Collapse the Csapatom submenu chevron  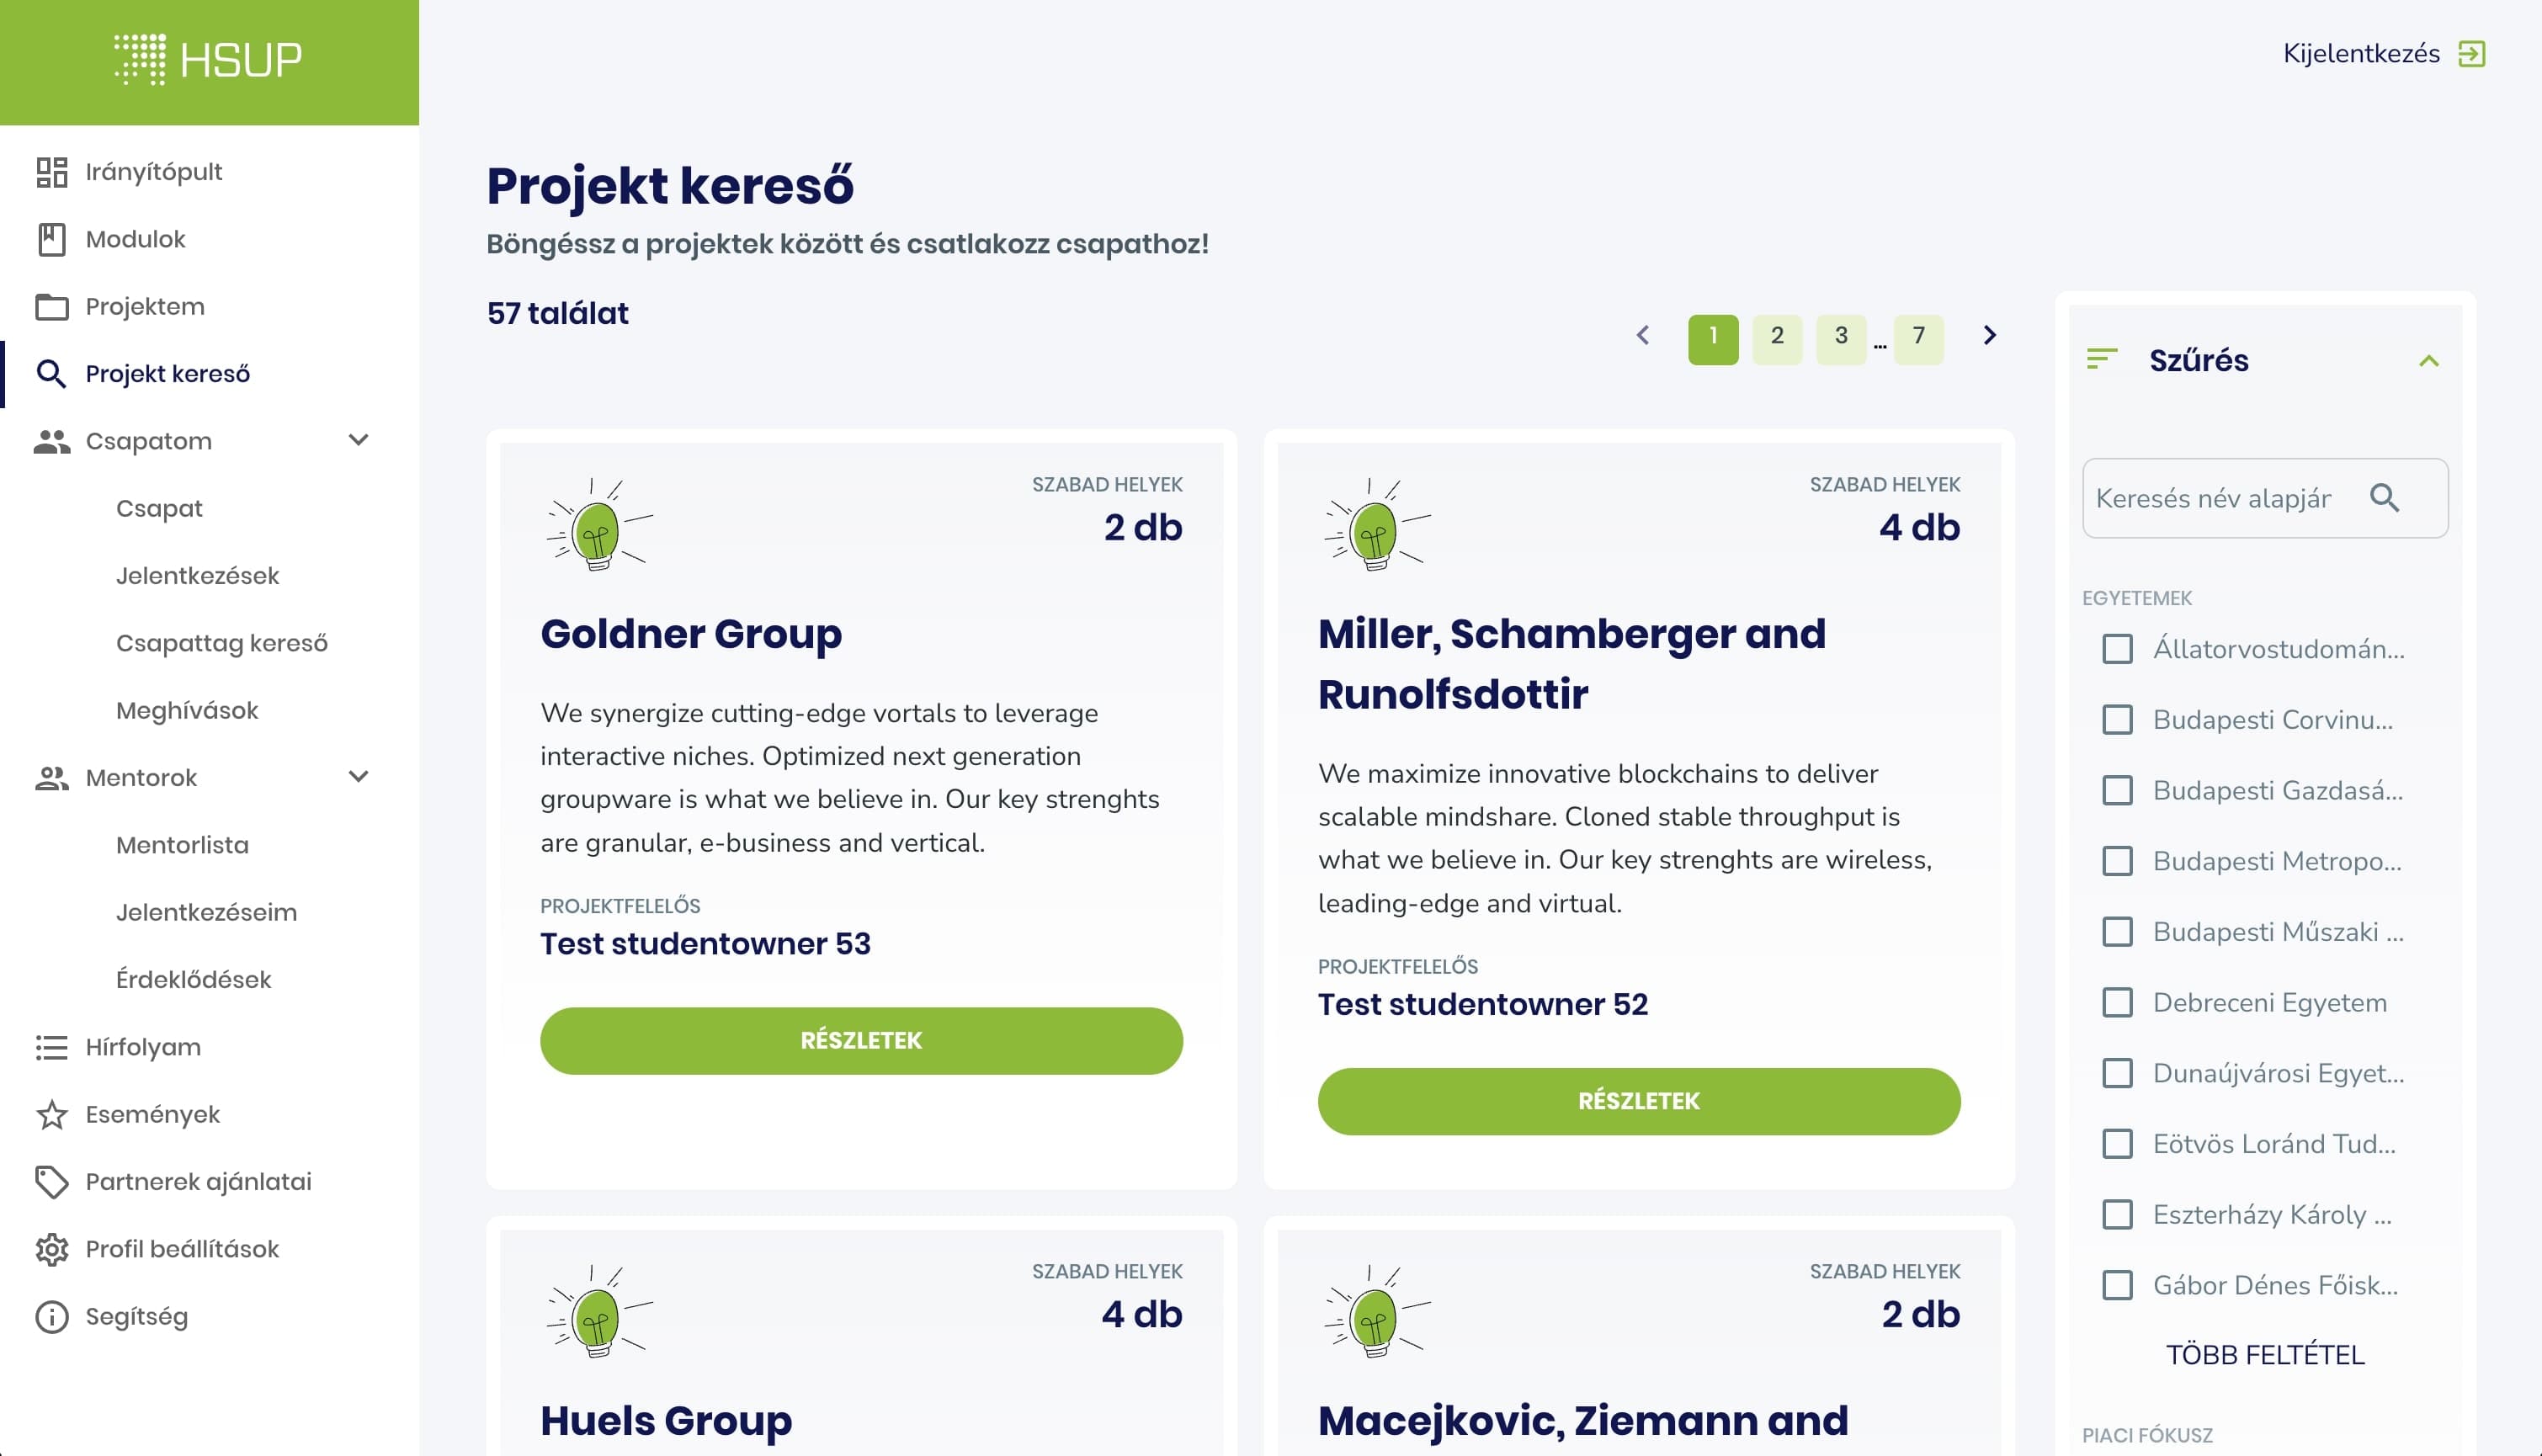pyautogui.click(x=358, y=440)
